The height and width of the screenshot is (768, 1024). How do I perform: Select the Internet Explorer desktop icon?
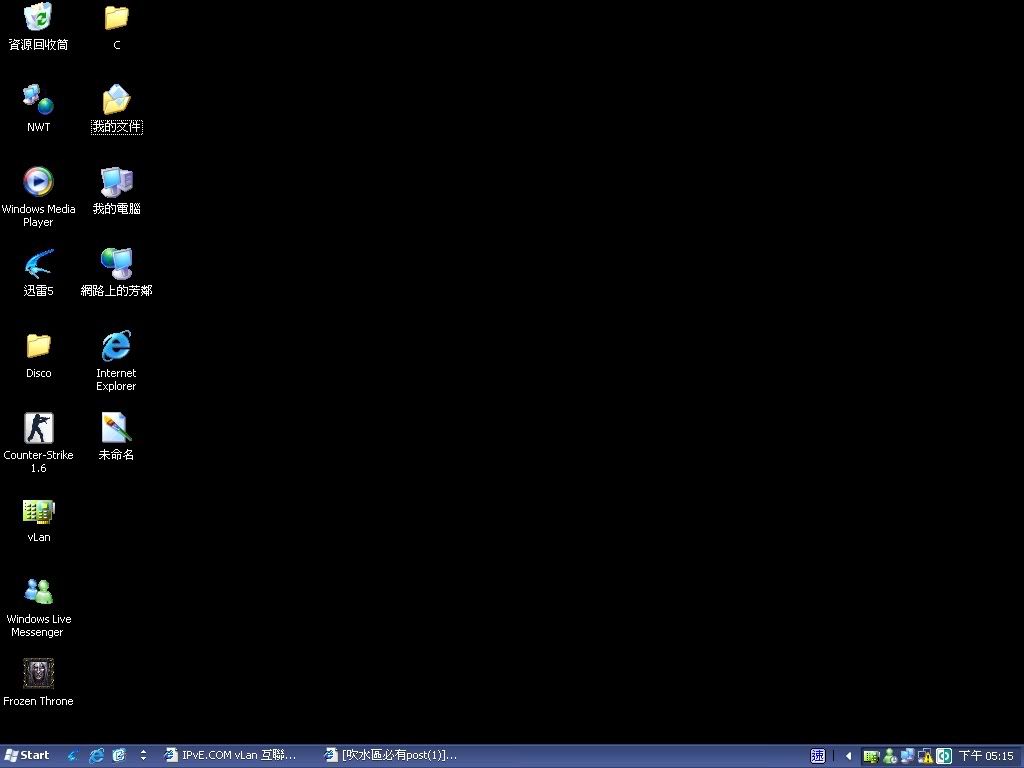click(116, 347)
